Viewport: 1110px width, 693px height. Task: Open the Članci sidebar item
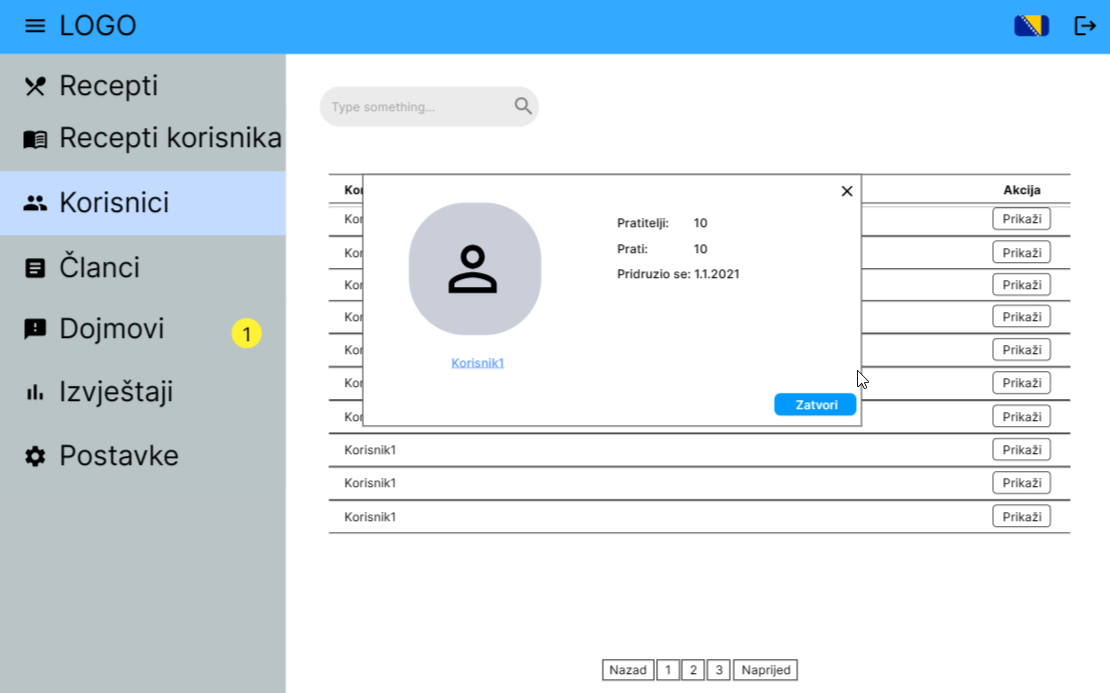[99, 268]
